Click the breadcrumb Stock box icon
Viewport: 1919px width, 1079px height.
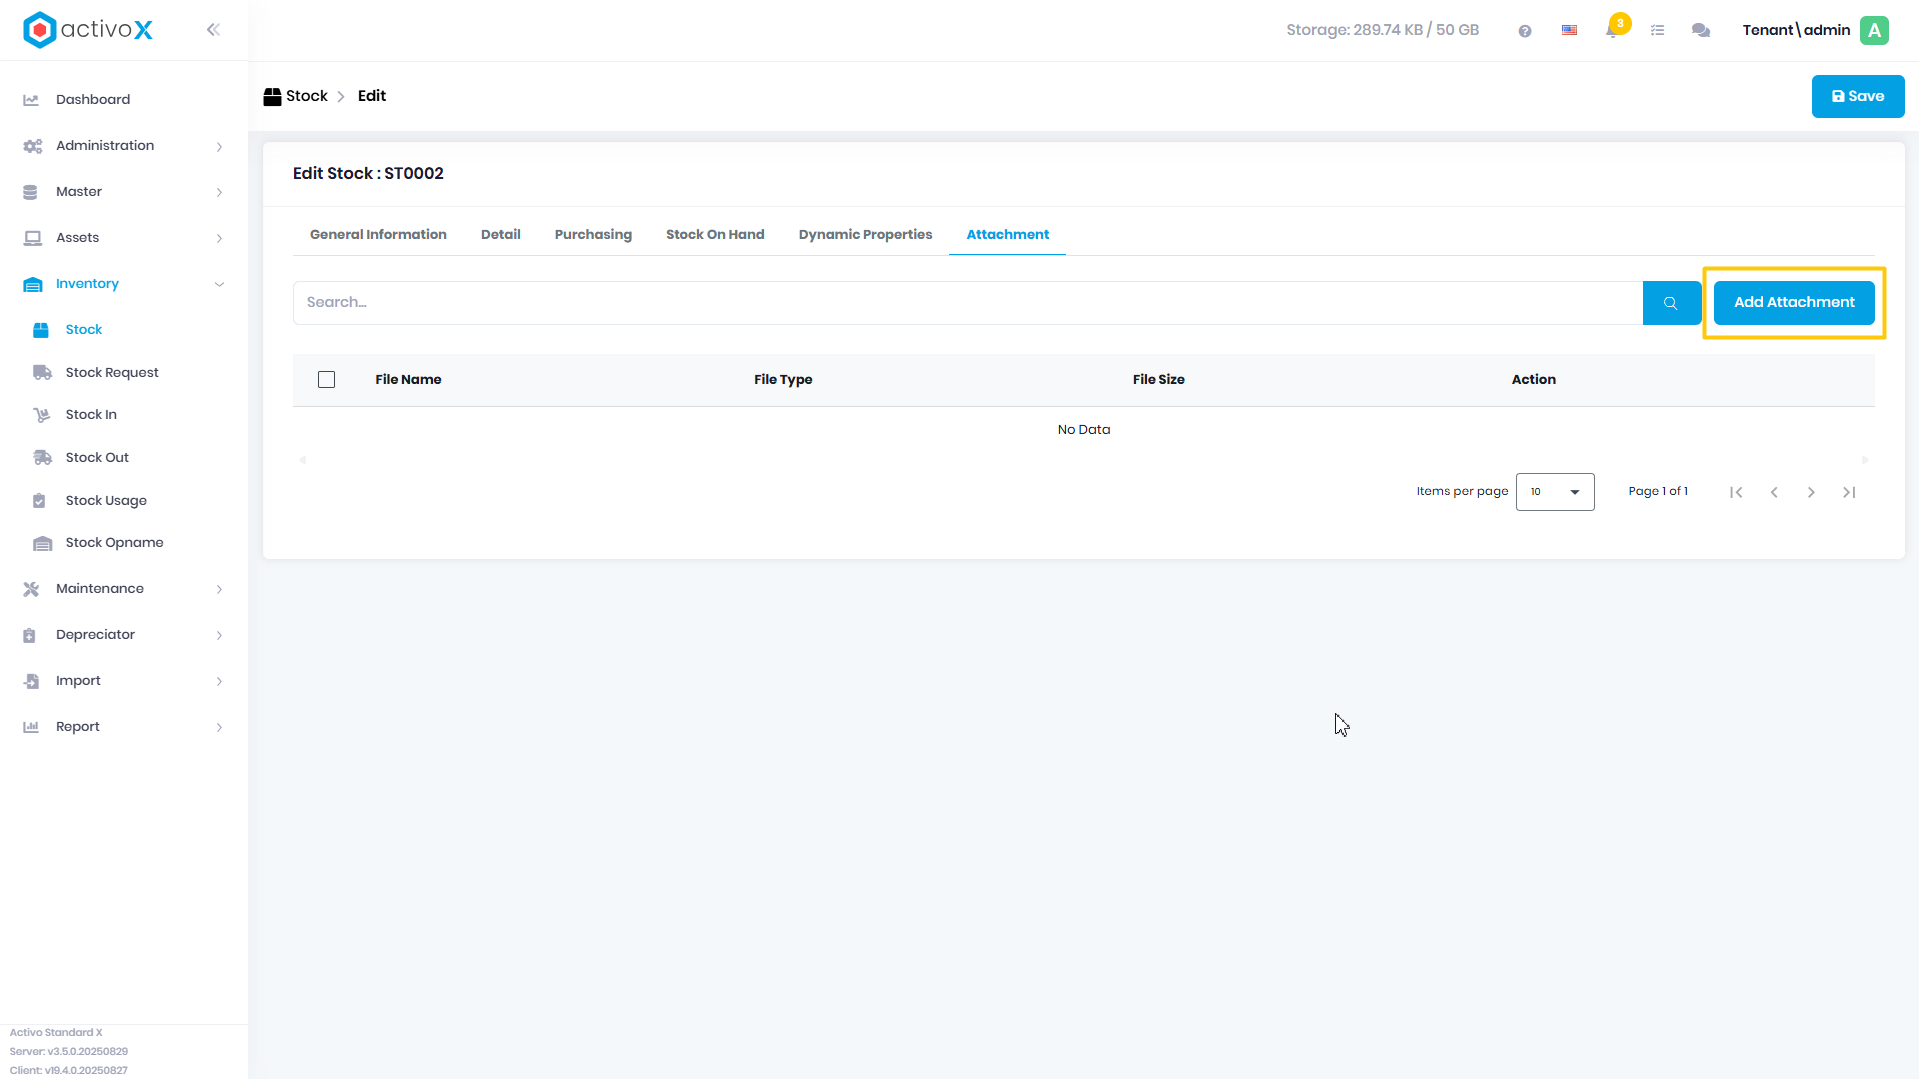272,97
